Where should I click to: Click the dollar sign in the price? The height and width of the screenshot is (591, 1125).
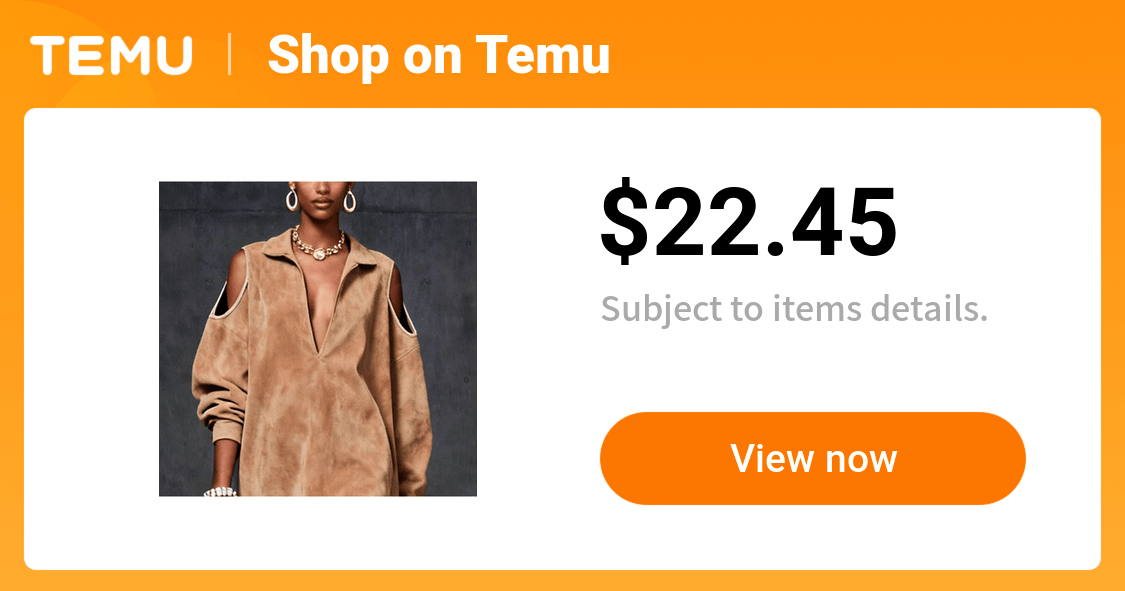(x=624, y=221)
